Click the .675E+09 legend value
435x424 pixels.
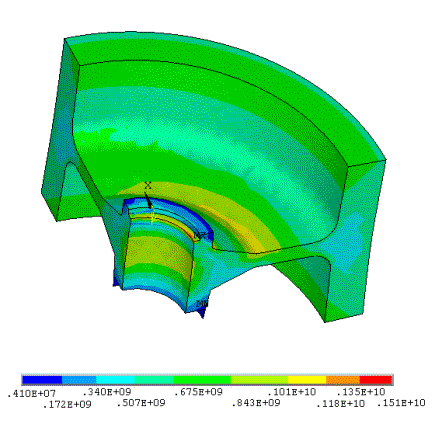click(198, 392)
